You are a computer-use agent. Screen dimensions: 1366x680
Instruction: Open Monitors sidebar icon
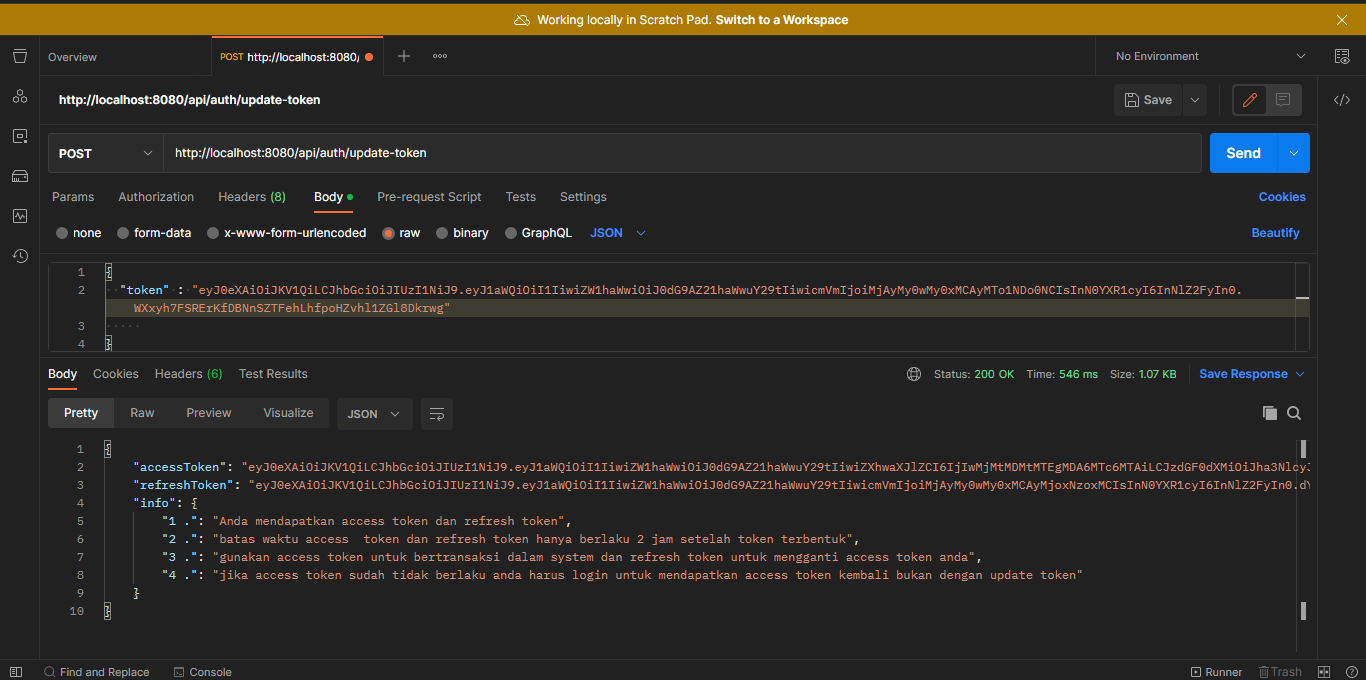20,216
